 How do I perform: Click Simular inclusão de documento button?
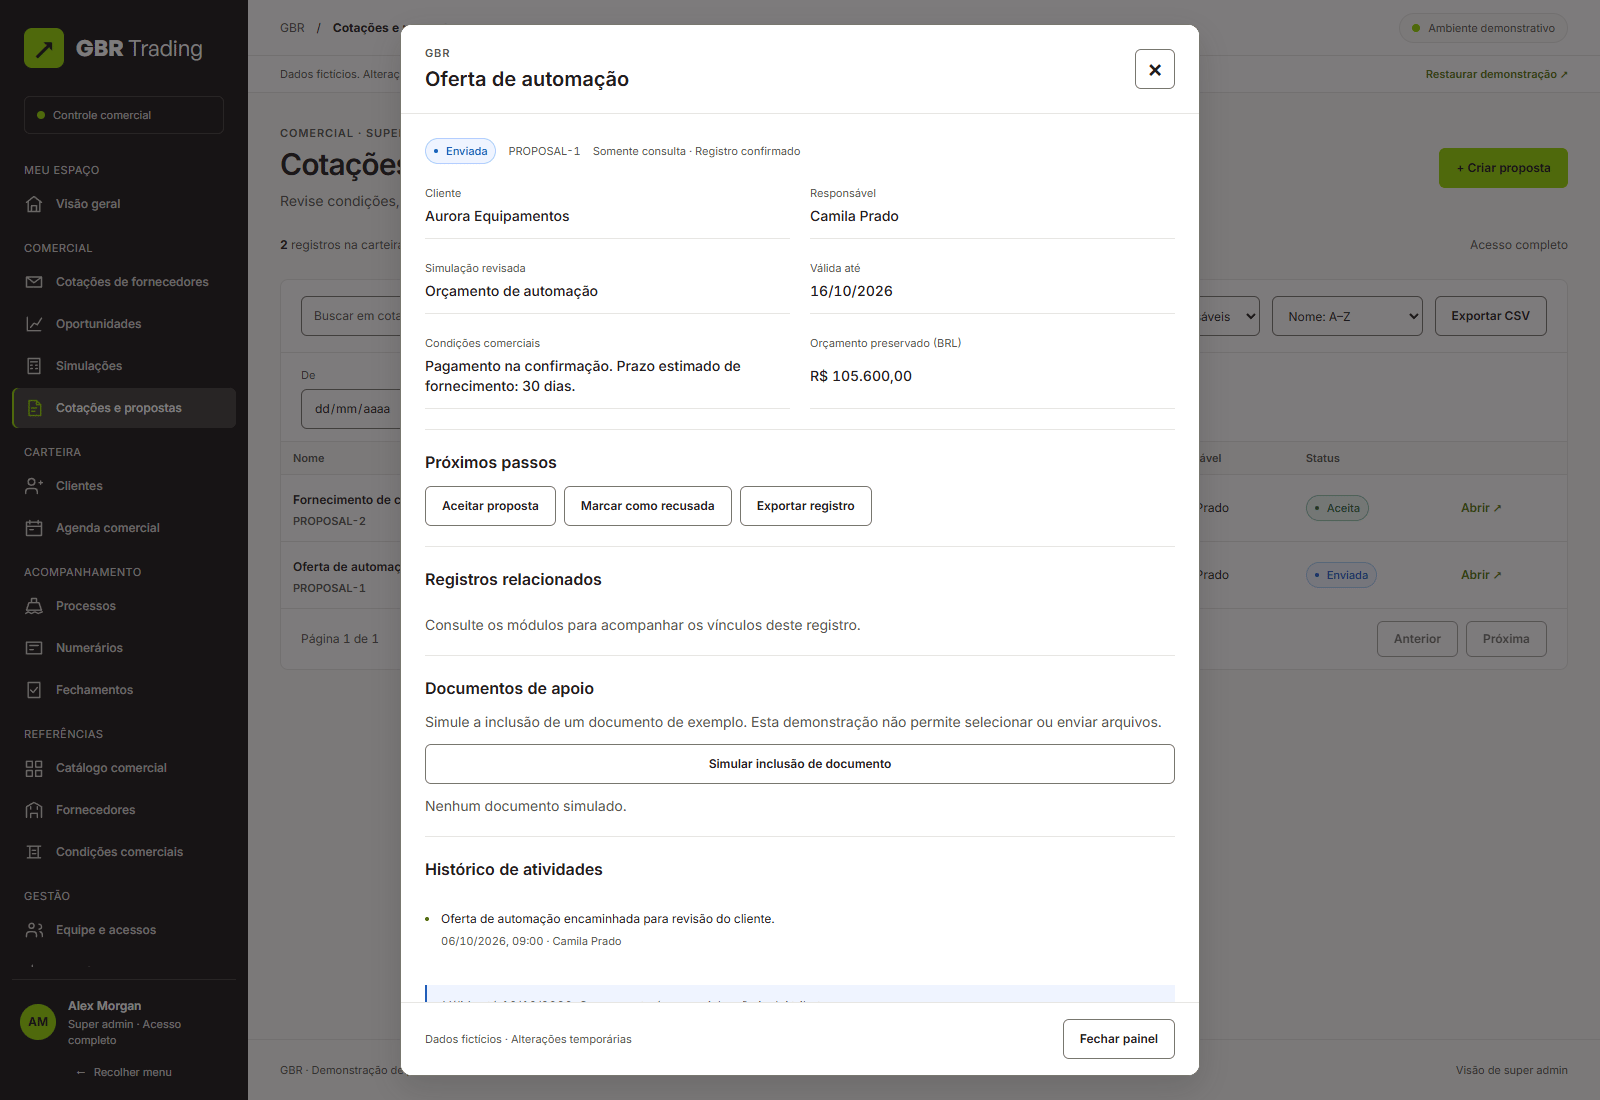(800, 764)
